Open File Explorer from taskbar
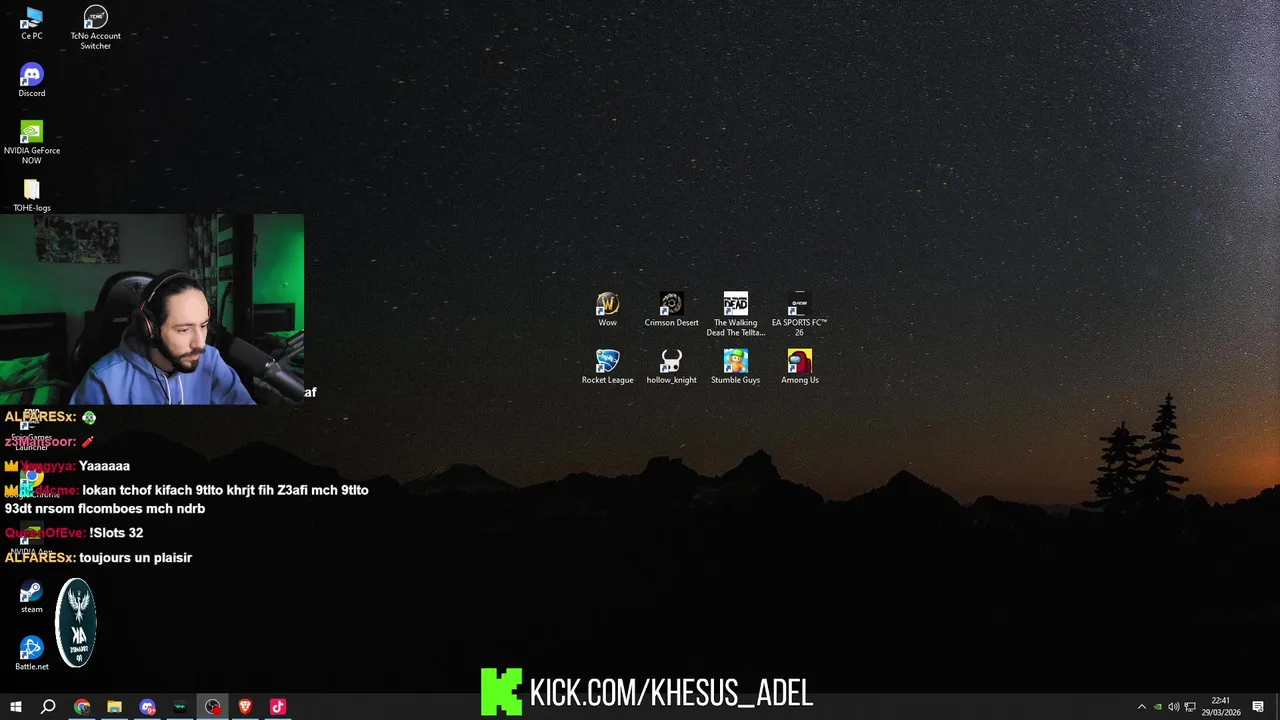This screenshot has width=1280, height=720. click(115, 707)
